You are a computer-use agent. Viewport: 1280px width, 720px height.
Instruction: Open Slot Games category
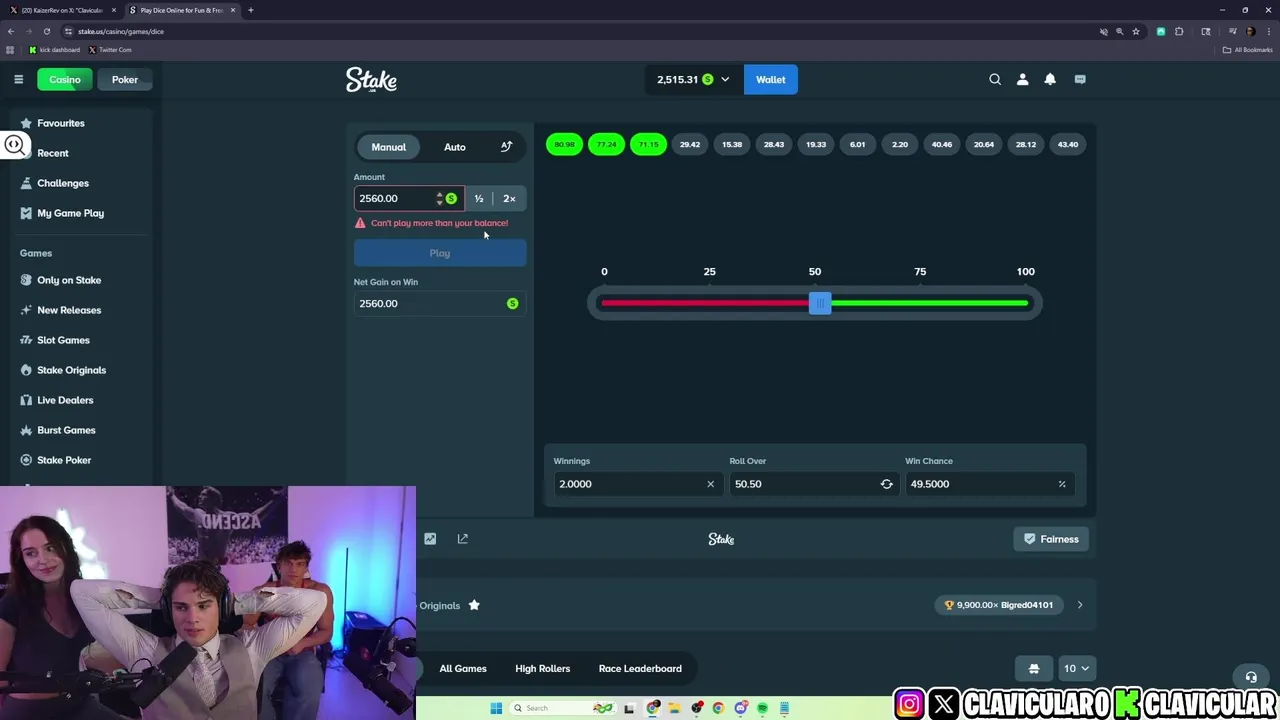[x=80, y=340]
